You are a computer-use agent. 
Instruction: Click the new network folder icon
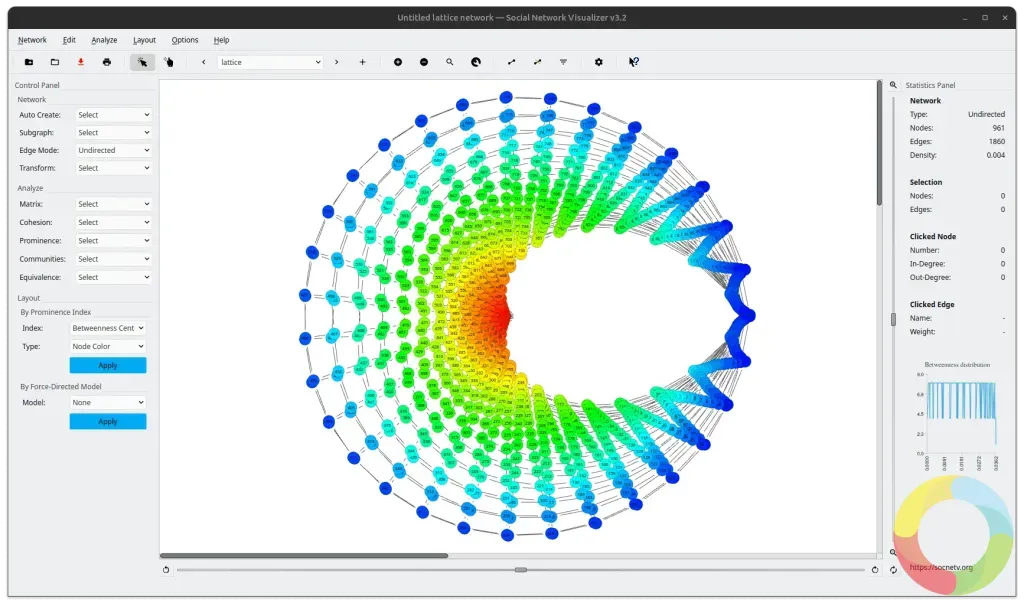[x=29, y=62]
